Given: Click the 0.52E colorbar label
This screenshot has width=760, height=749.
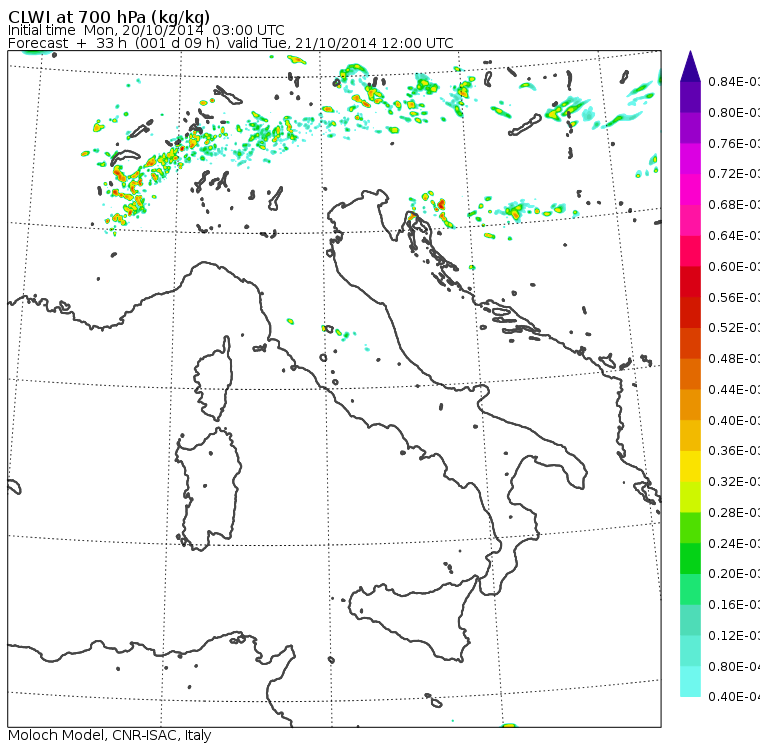Looking at the screenshot, I should pyautogui.click(x=734, y=328).
